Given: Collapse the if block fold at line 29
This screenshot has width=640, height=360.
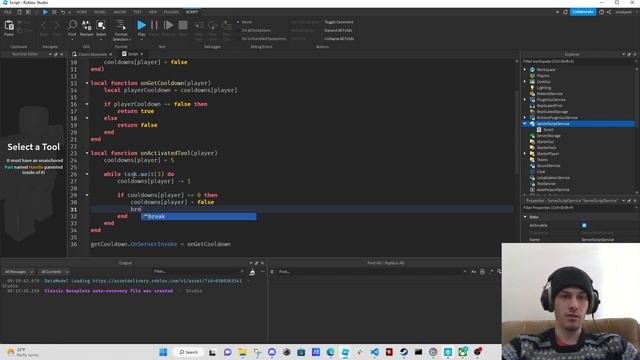Looking at the screenshot, I should 87,195.
